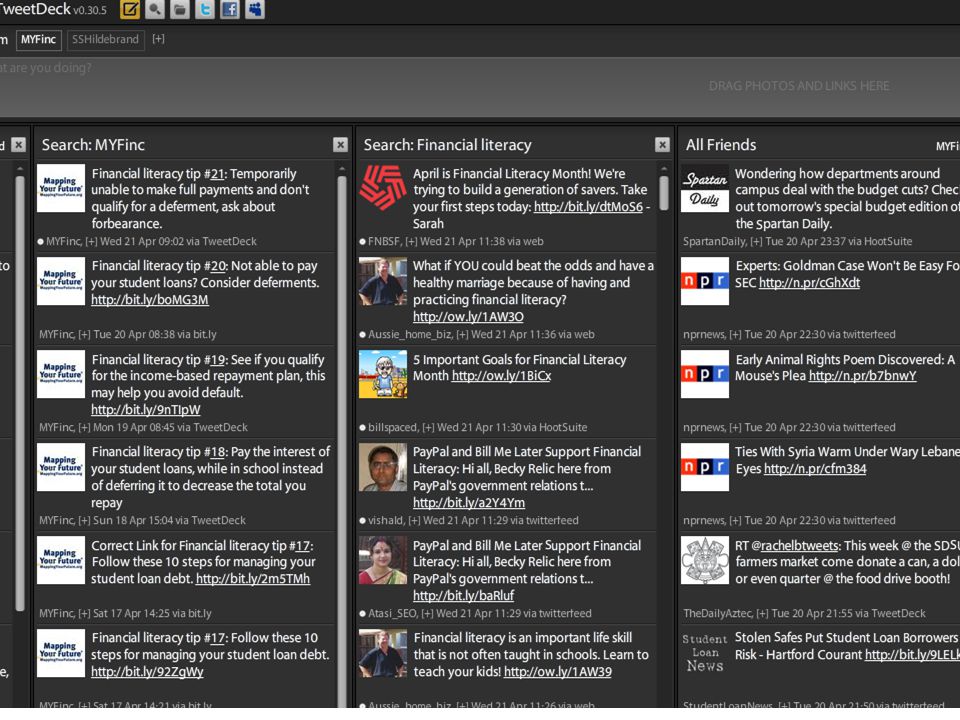Open the compose tweet icon in toolbar

point(130,9)
